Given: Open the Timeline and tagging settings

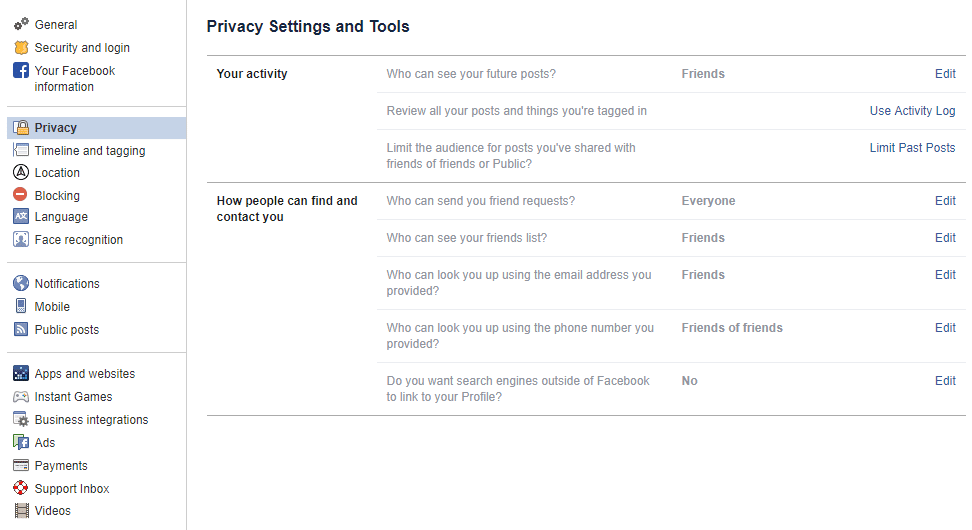Looking at the screenshot, I should 90,151.
